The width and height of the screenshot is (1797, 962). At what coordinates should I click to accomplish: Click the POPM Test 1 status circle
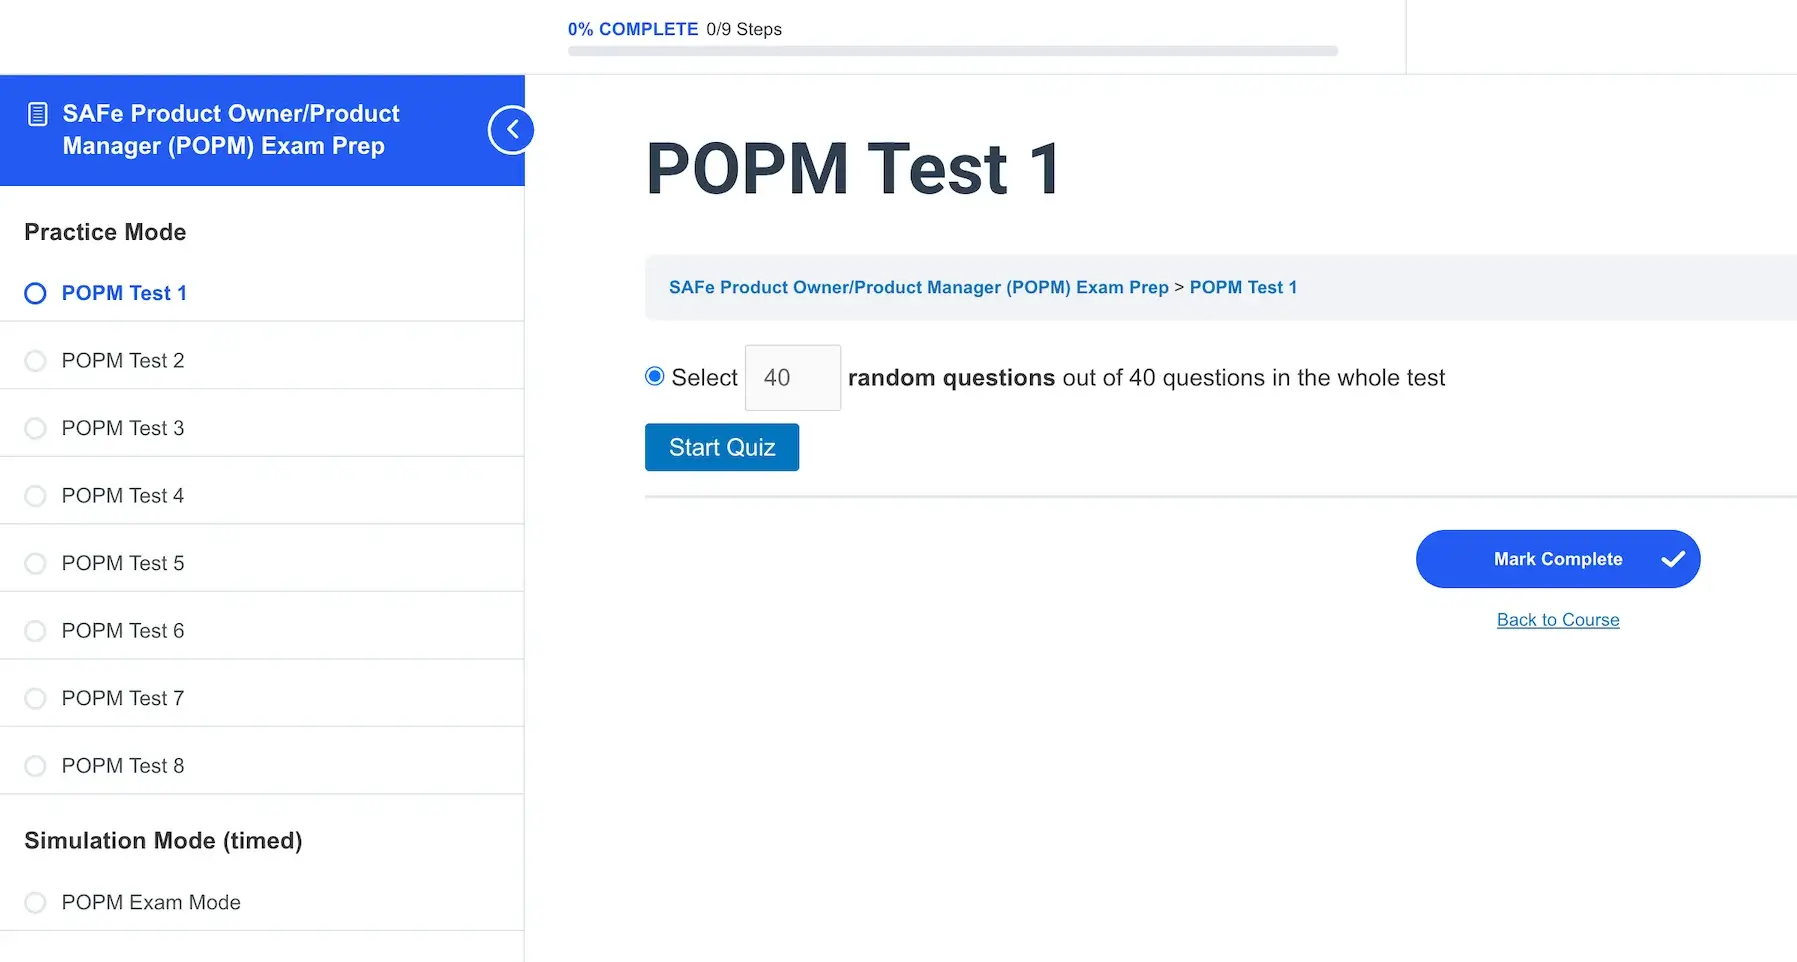coord(35,293)
